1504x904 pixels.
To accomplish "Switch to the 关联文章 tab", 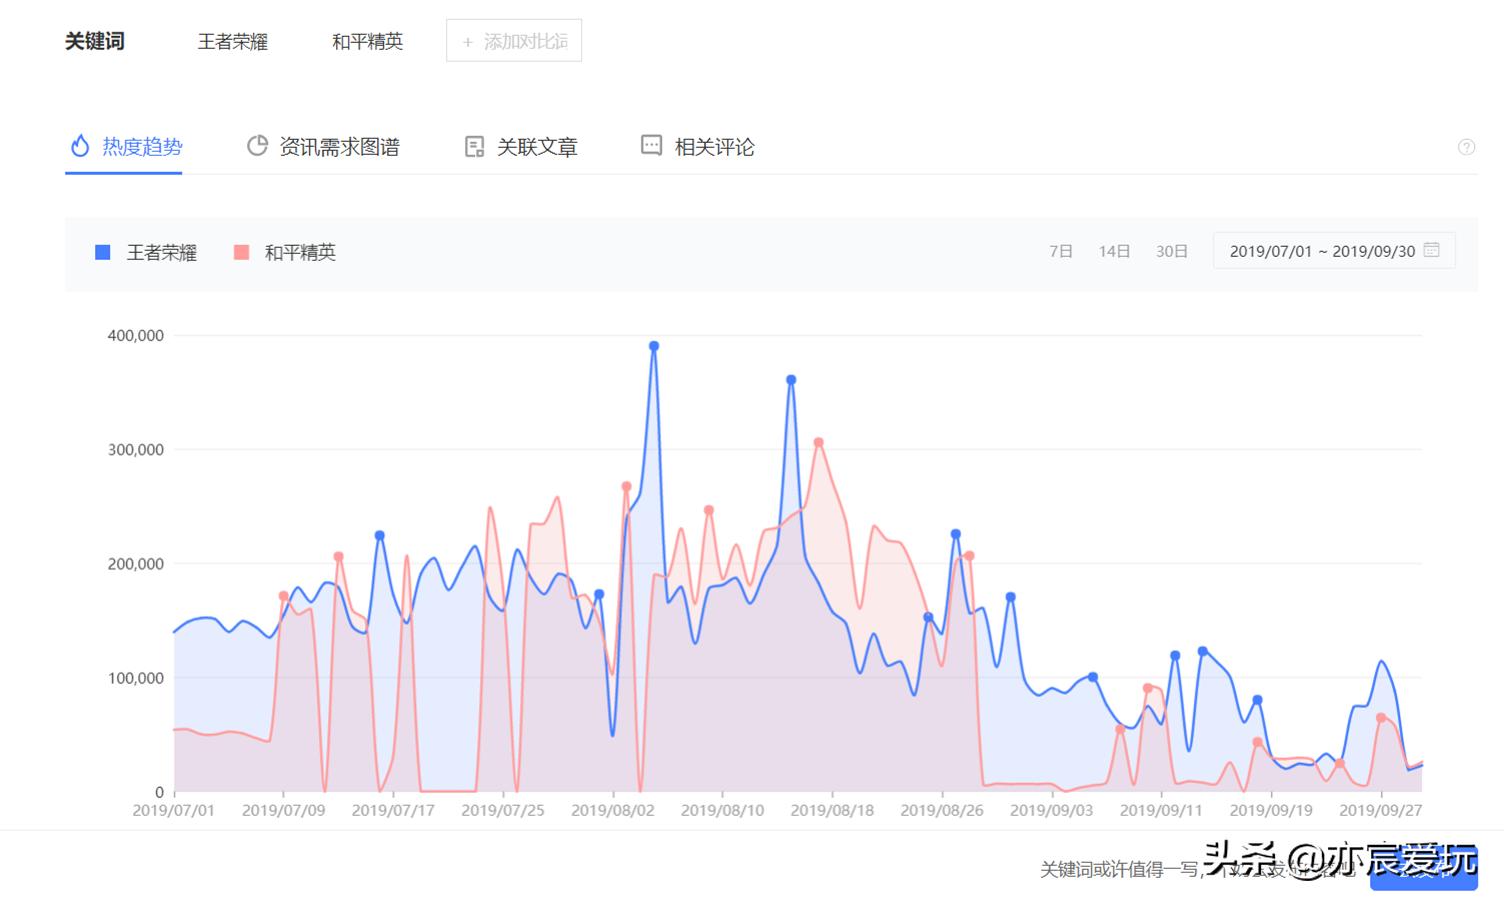I will point(538,146).
